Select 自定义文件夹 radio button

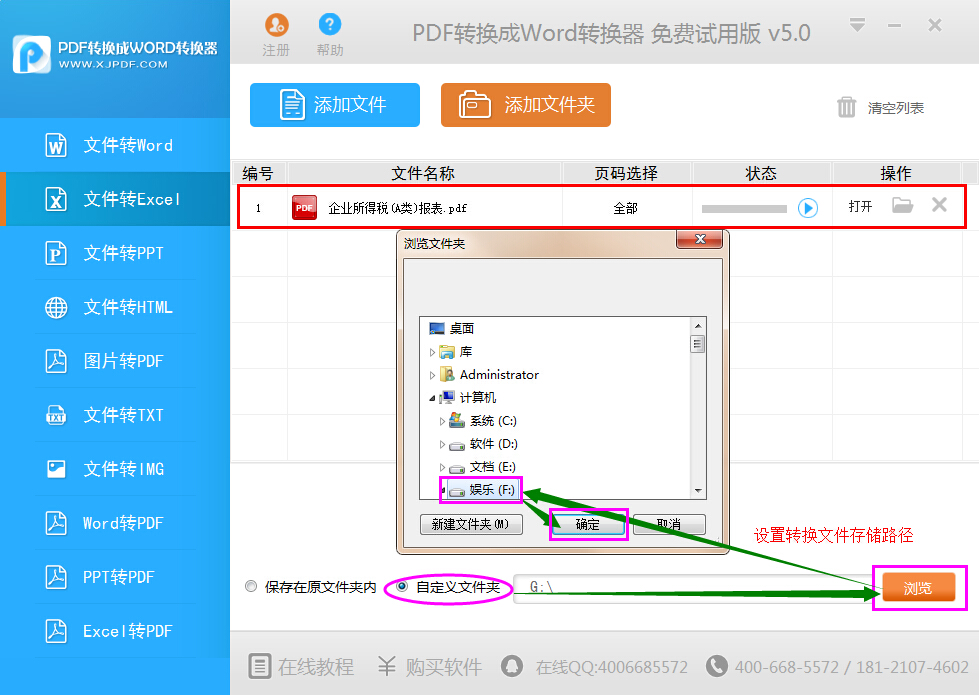click(402, 586)
